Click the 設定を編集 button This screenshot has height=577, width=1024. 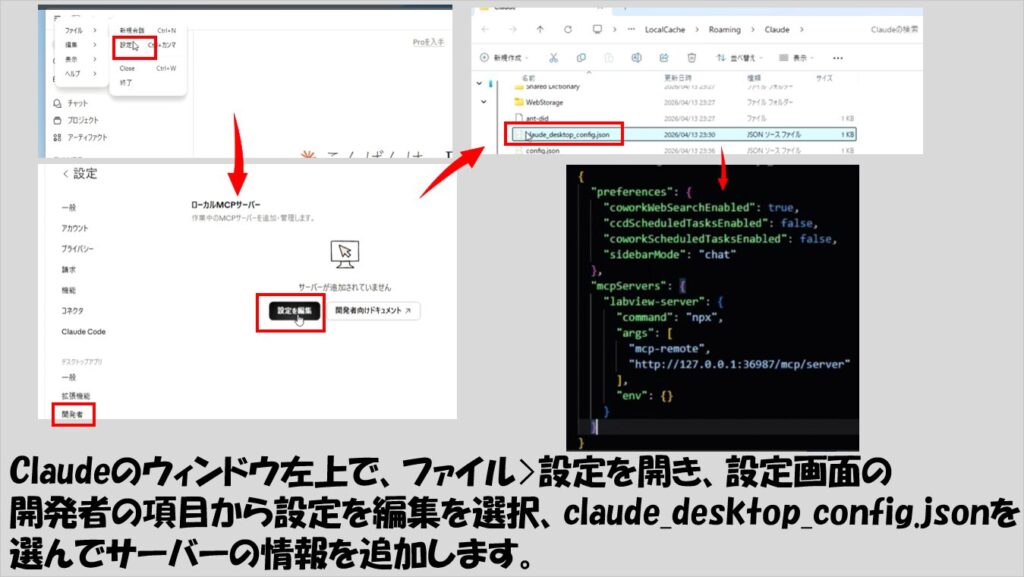pos(291,311)
